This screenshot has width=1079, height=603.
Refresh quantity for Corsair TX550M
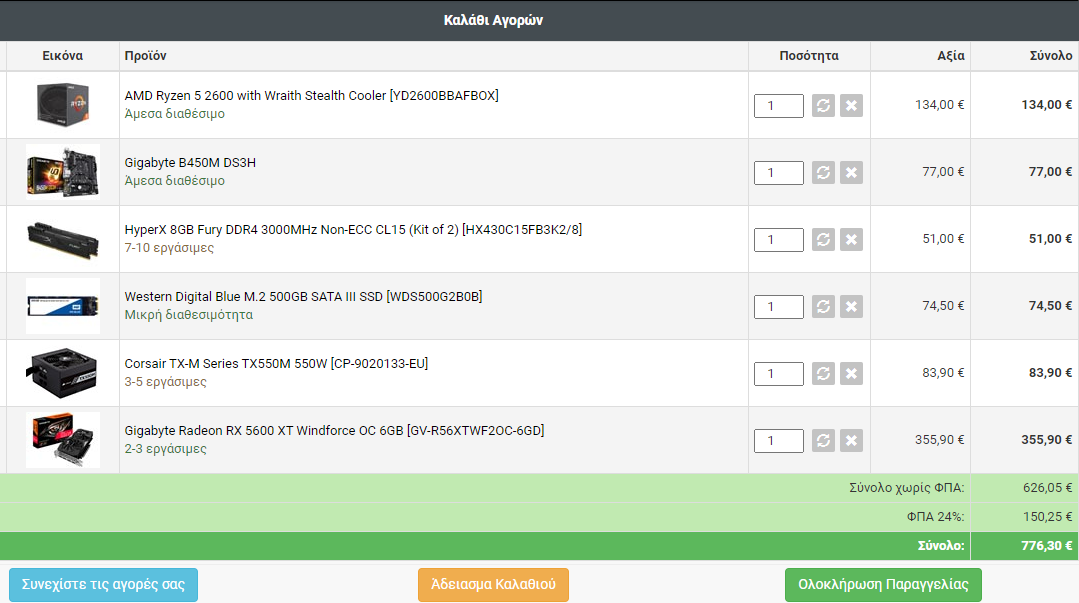[823, 373]
